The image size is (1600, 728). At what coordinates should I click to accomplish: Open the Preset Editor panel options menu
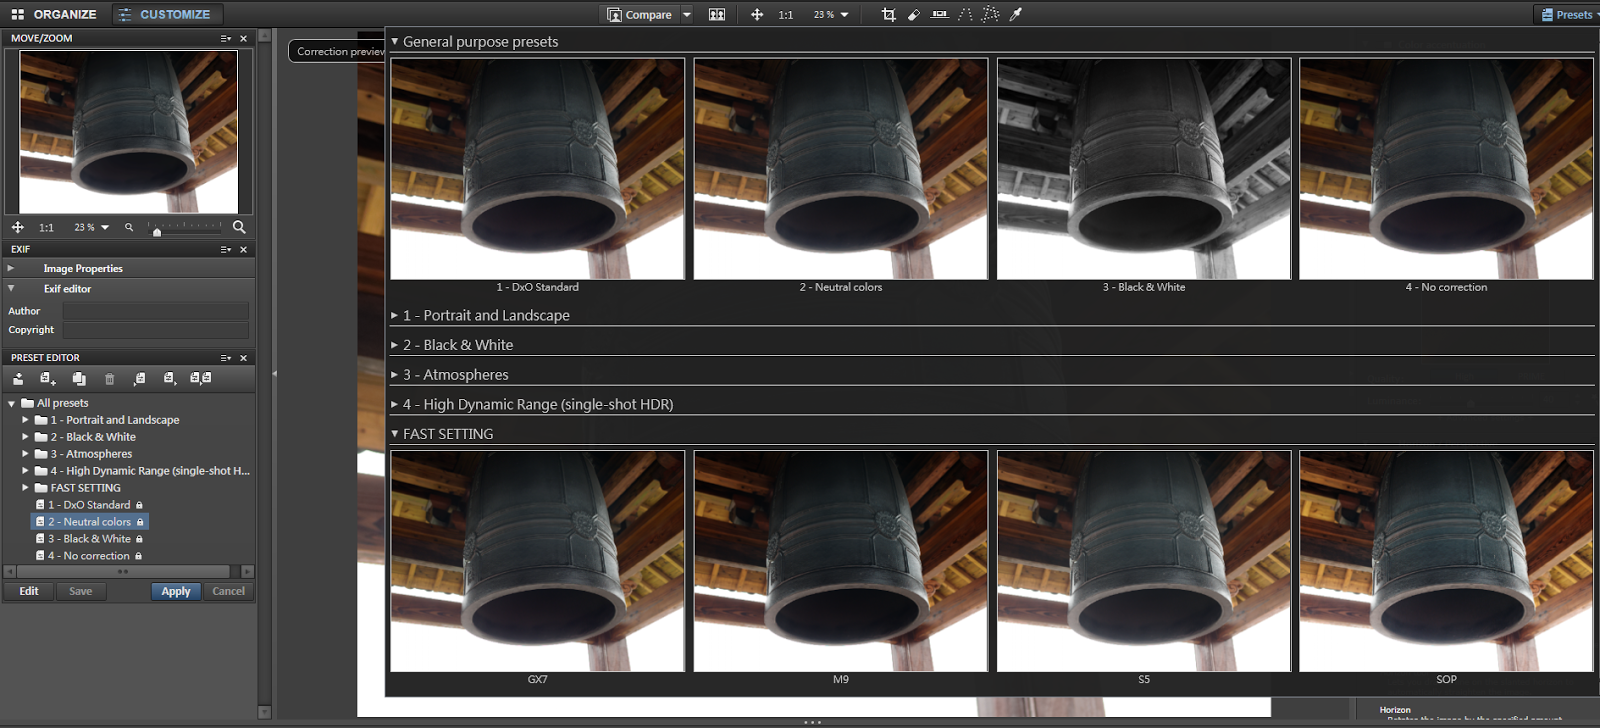pyautogui.click(x=226, y=357)
